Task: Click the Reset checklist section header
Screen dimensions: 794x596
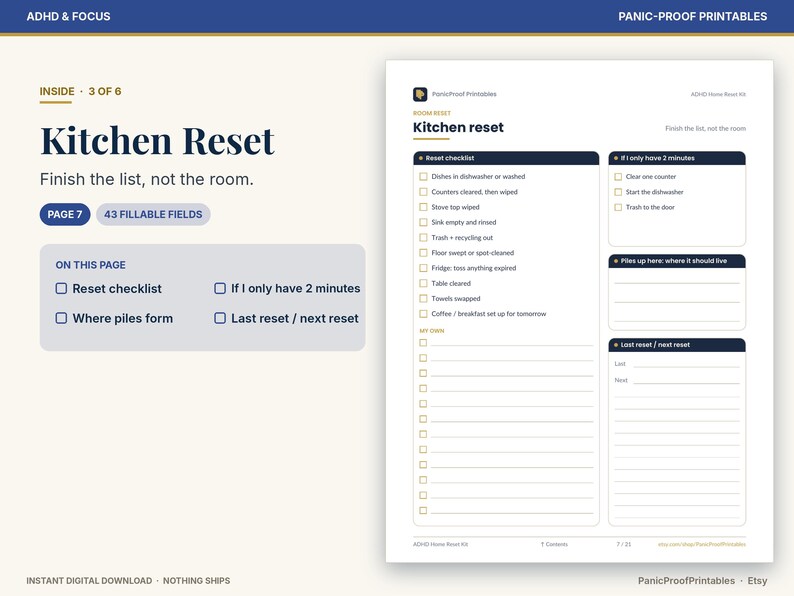Action: (x=506, y=158)
